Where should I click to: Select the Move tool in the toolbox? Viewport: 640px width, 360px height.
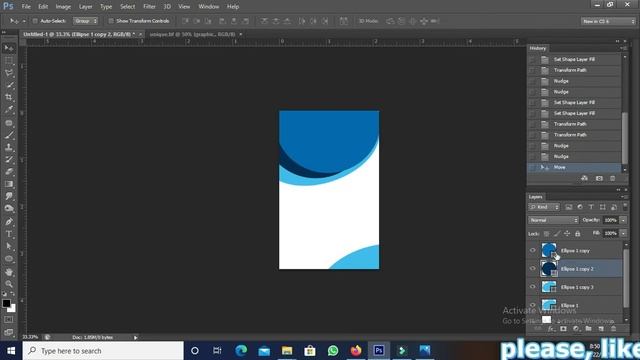pyautogui.click(x=9, y=48)
